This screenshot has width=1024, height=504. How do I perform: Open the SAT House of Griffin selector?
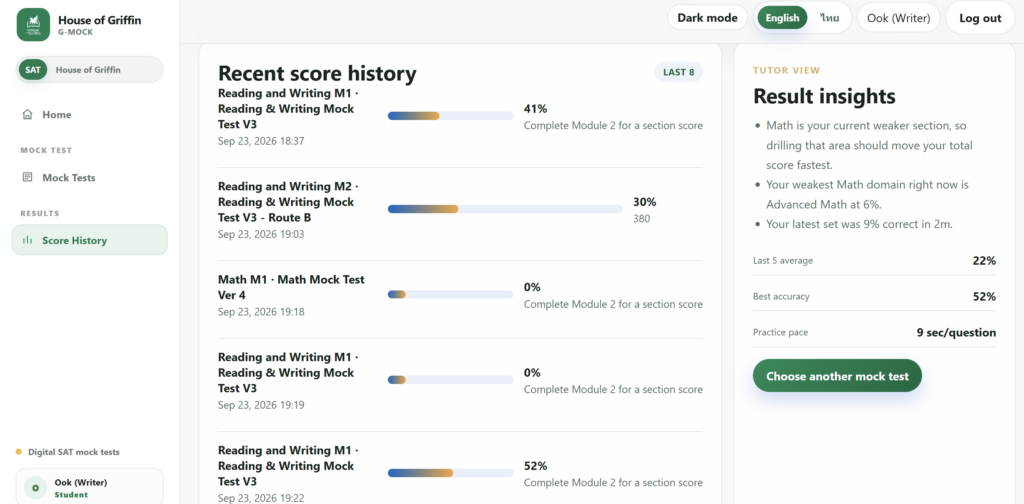[89, 70]
